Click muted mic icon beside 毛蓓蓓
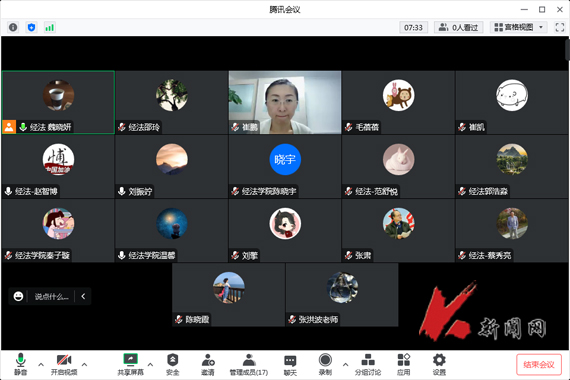The width and height of the screenshot is (570, 380). pos(349,127)
